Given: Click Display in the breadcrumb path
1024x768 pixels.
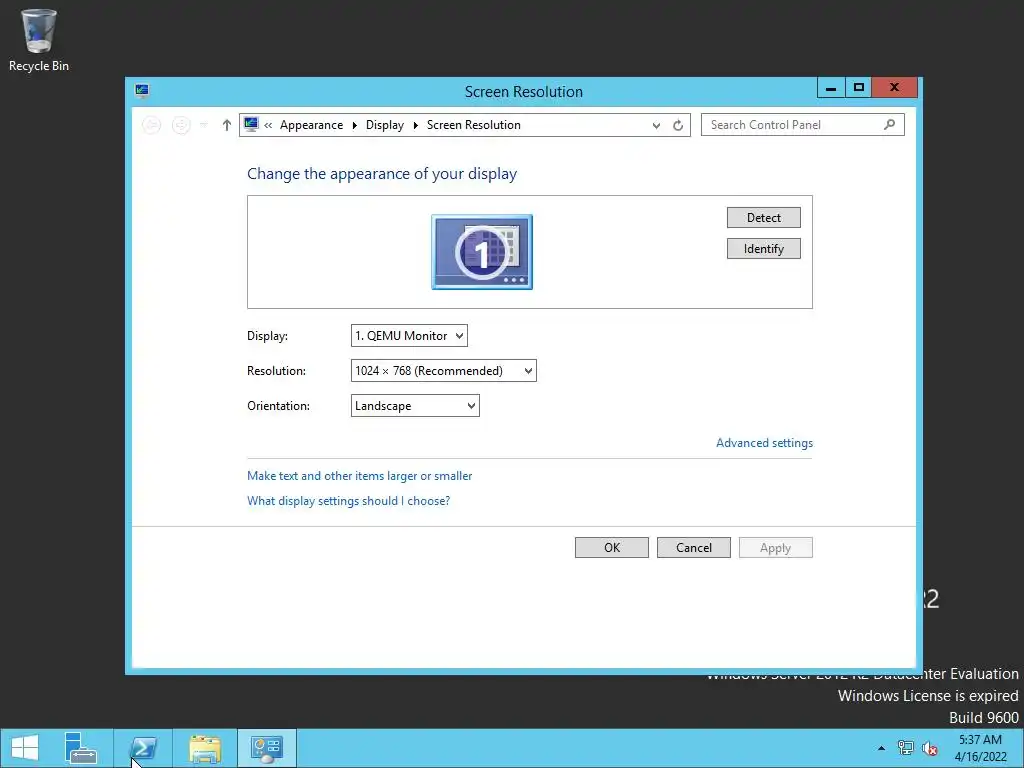Looking at the screenshot, I should (385, 125).
